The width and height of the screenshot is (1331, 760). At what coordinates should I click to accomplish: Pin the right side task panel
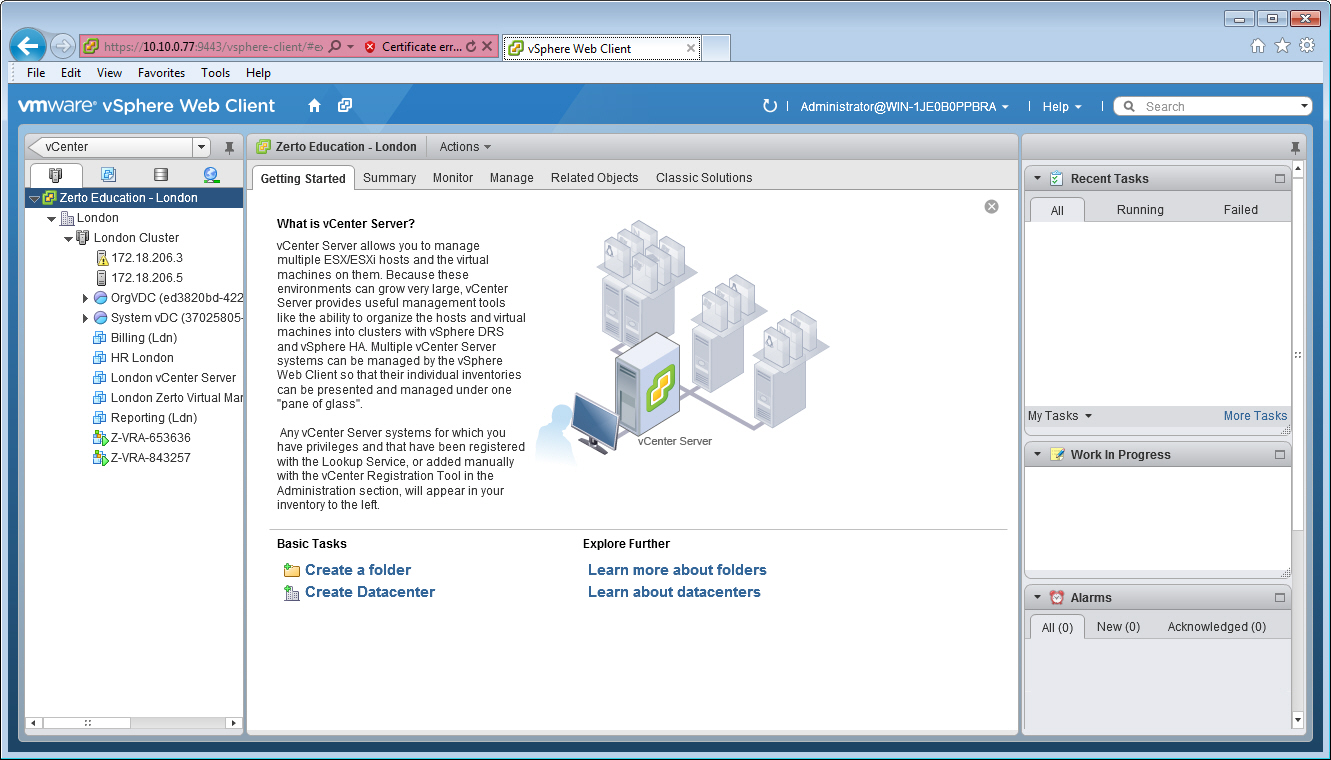coord(1296,148)
